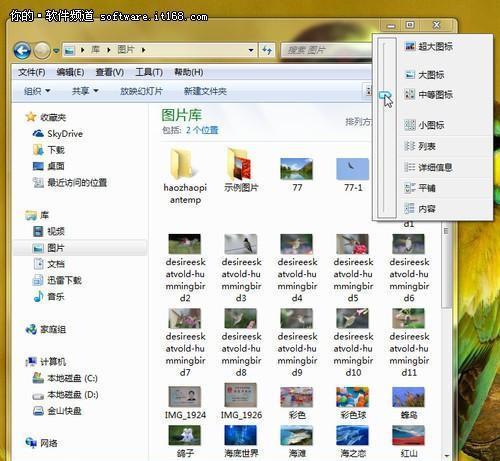Click slider track near 超大图标 level
Image resolution: width=500 pixels, height=461 pixels.
click(x=384, y=46)
